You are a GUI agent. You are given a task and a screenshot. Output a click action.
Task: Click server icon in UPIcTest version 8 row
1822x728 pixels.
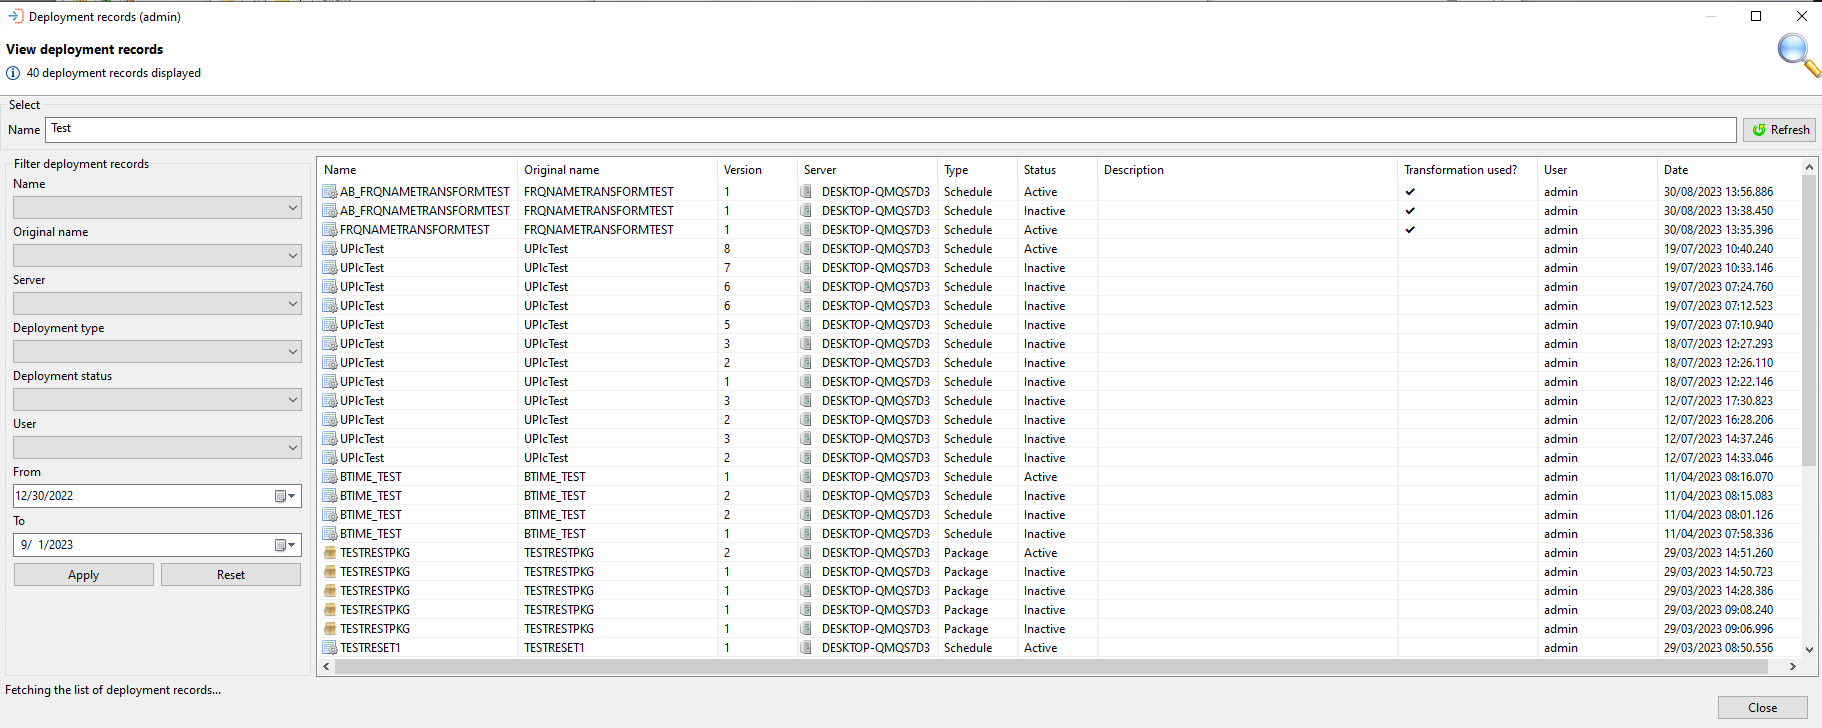click(x=806, y=249)
